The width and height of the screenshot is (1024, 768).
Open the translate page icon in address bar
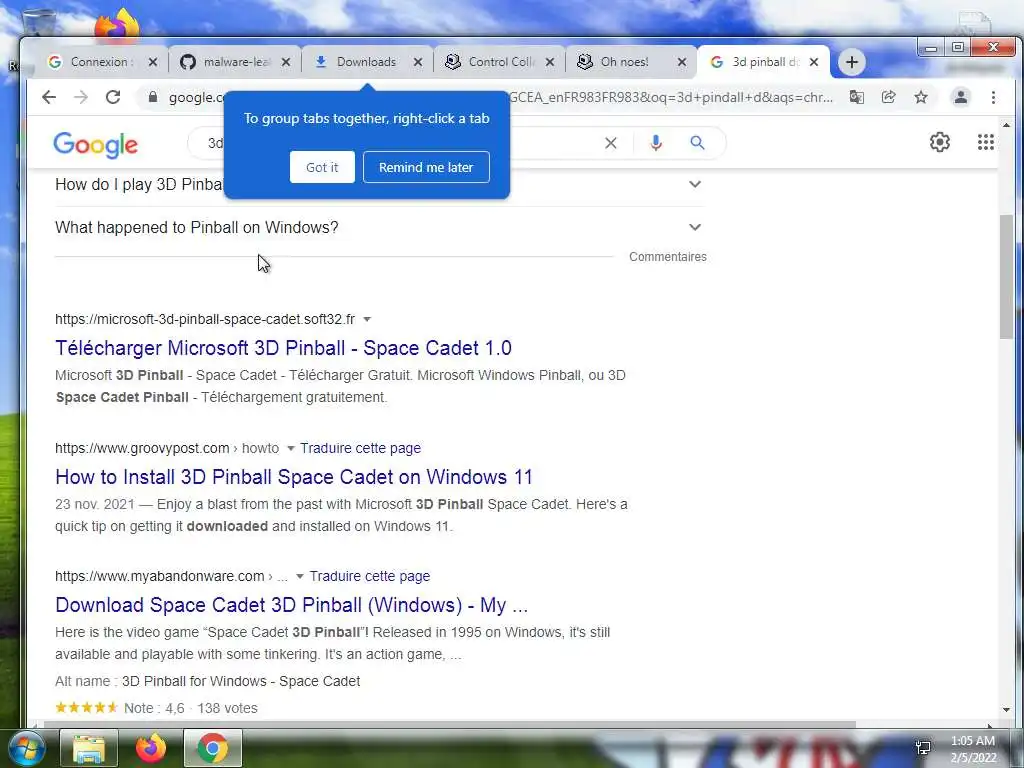[x=857, y=97]
